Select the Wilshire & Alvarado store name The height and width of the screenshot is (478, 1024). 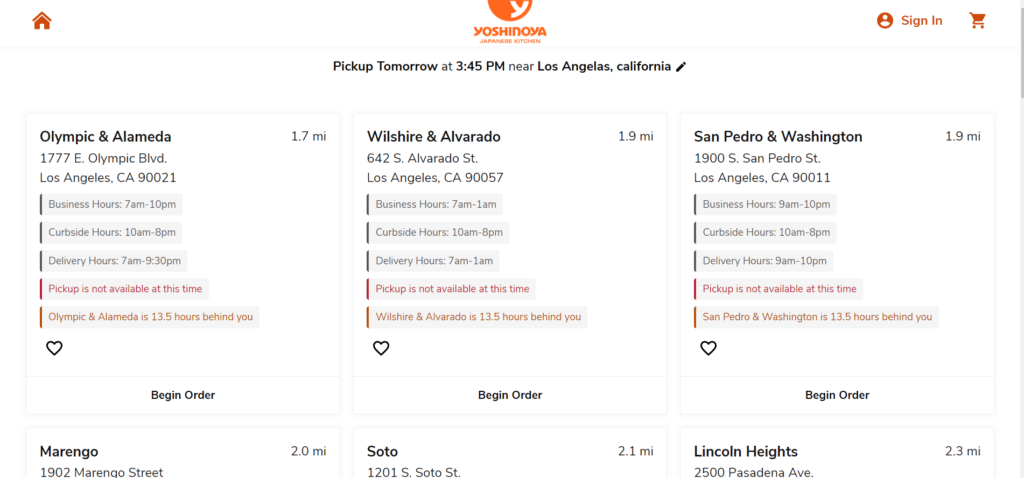coord(434,137)
